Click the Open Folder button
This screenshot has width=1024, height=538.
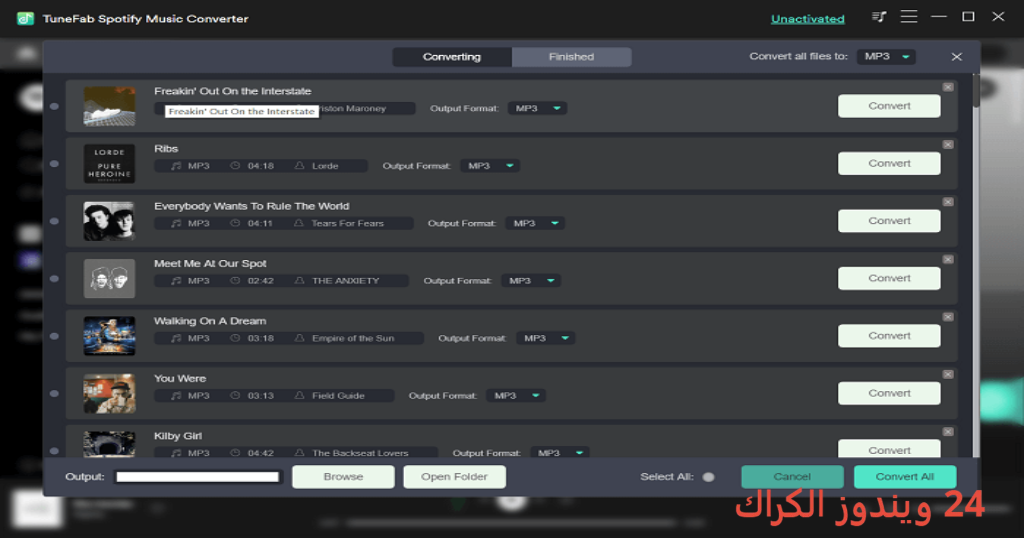click(455, 477)
